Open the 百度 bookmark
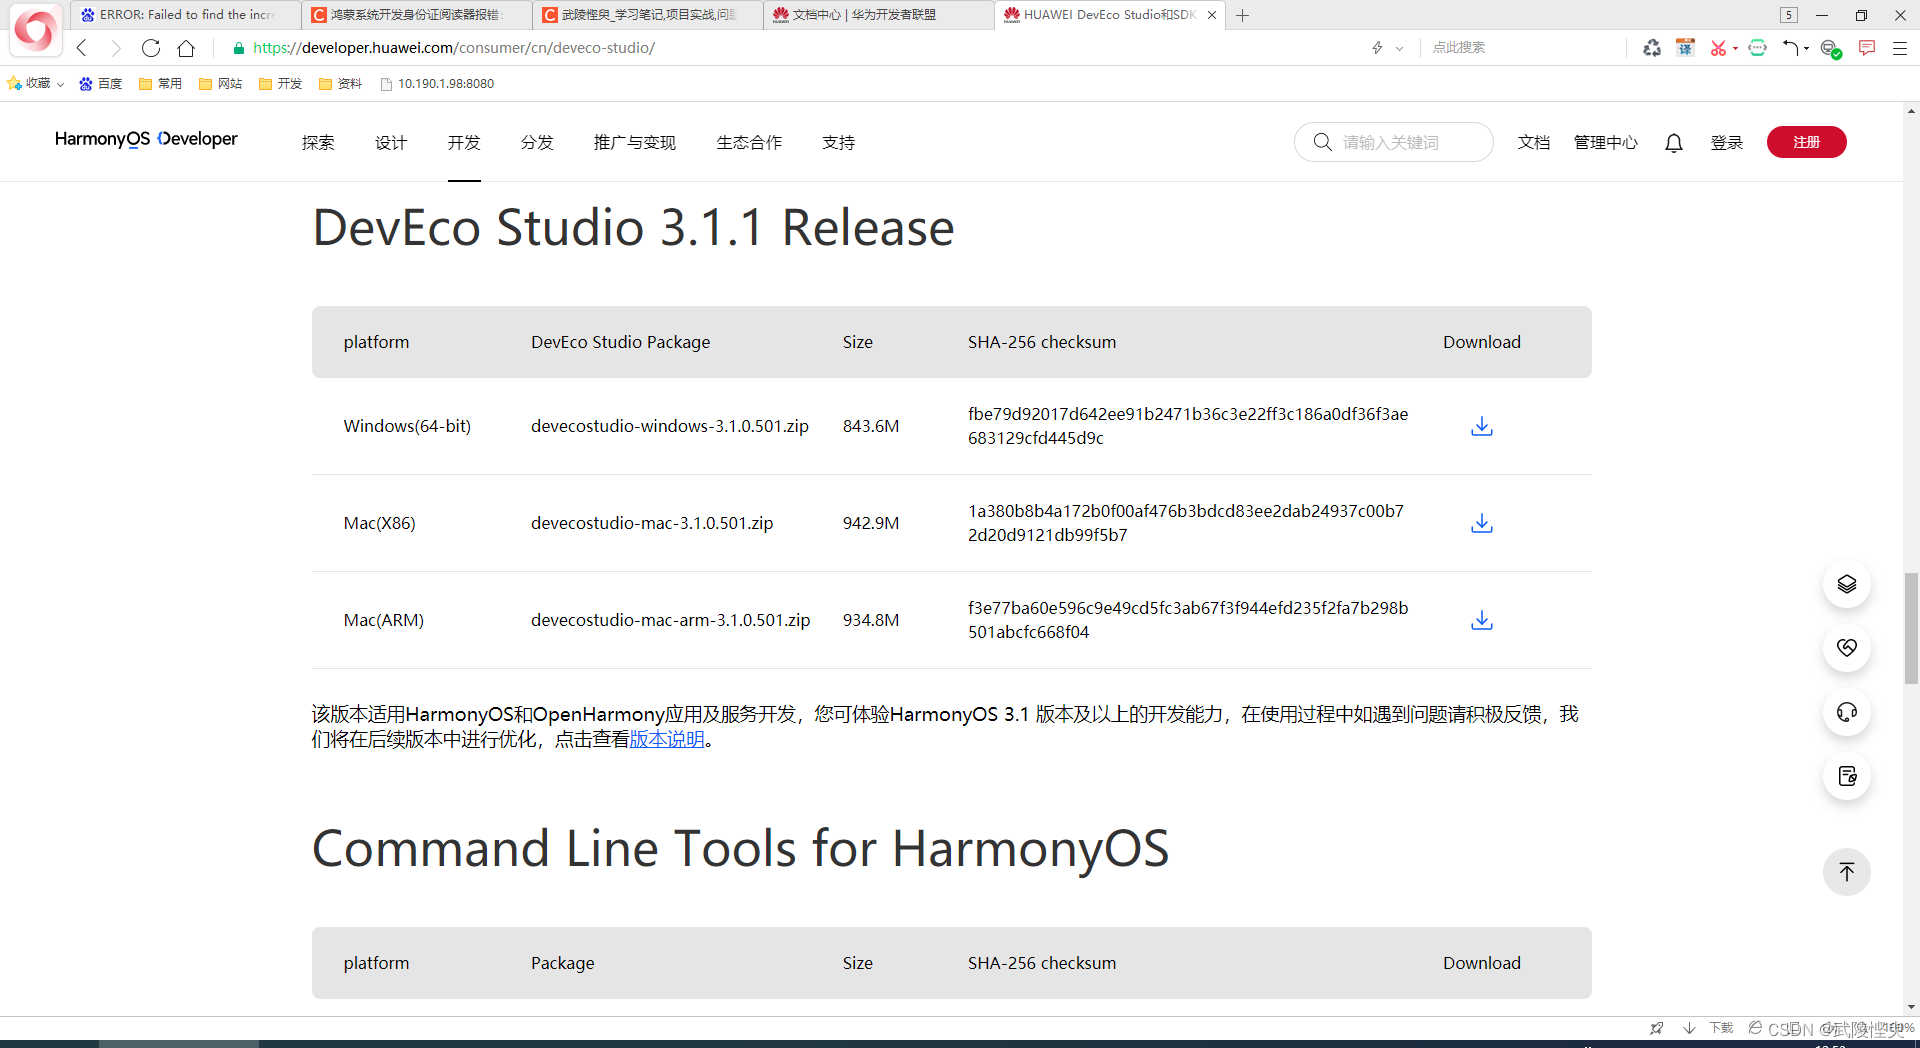This screenshot has height=1048, width=1920. (x=100, y=84)
